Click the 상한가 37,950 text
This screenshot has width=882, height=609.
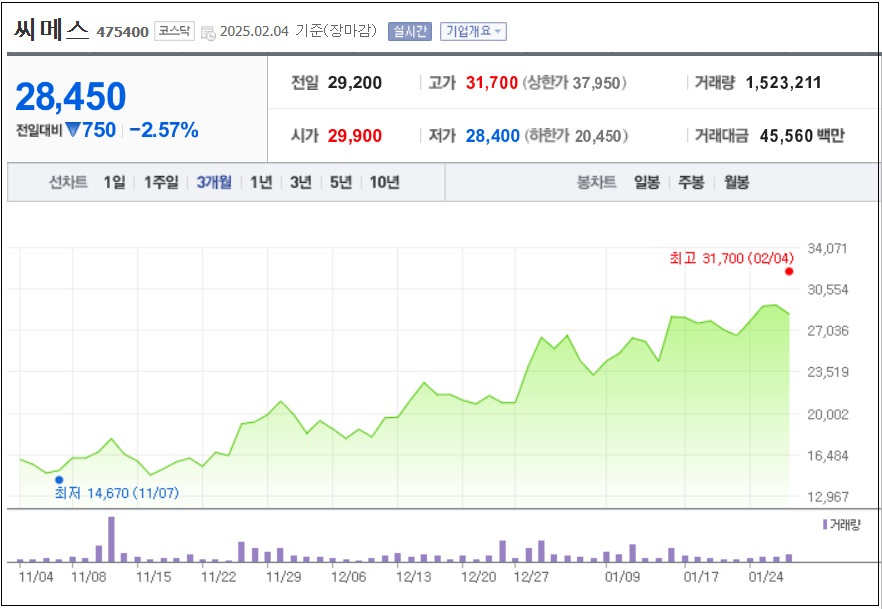574,83
